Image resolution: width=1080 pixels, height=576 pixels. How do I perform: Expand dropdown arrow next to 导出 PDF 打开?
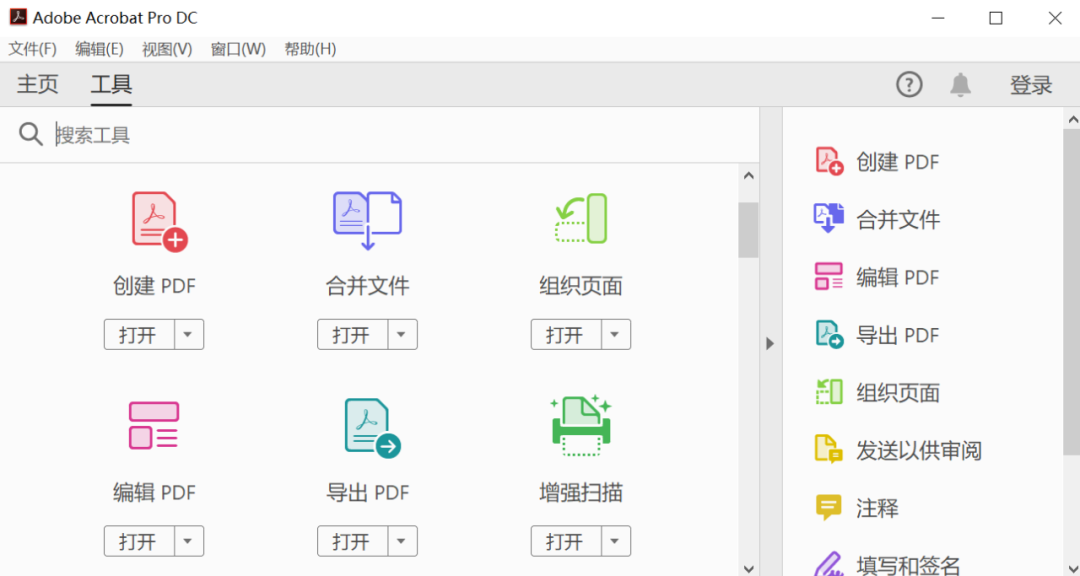coord(402,542)
